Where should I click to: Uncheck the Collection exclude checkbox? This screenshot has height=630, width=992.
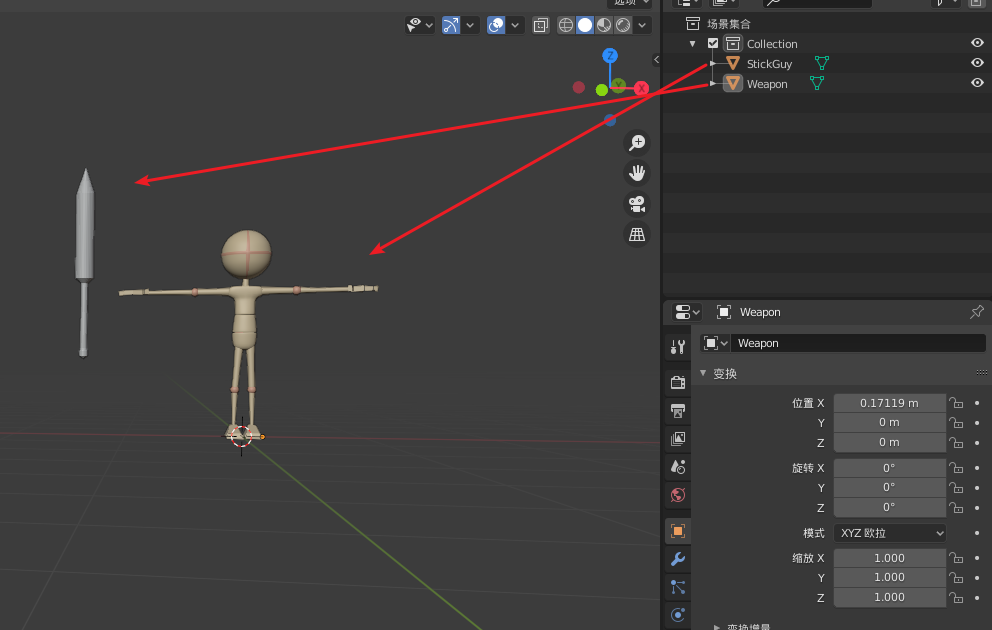(713, 44)
